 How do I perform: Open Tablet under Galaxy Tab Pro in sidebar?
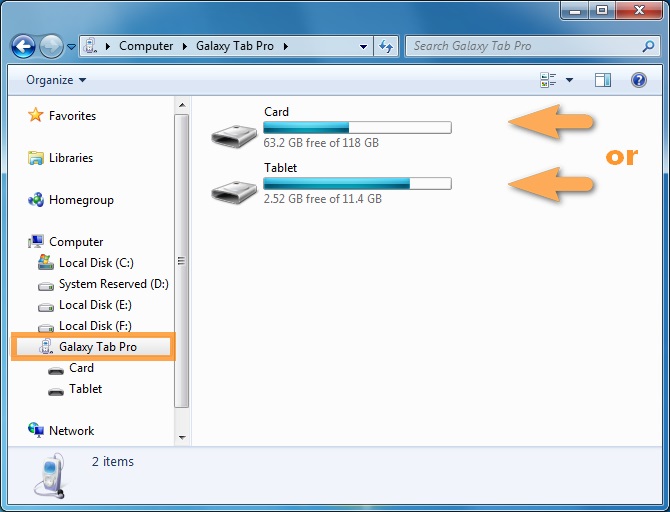tap(85, 388)
